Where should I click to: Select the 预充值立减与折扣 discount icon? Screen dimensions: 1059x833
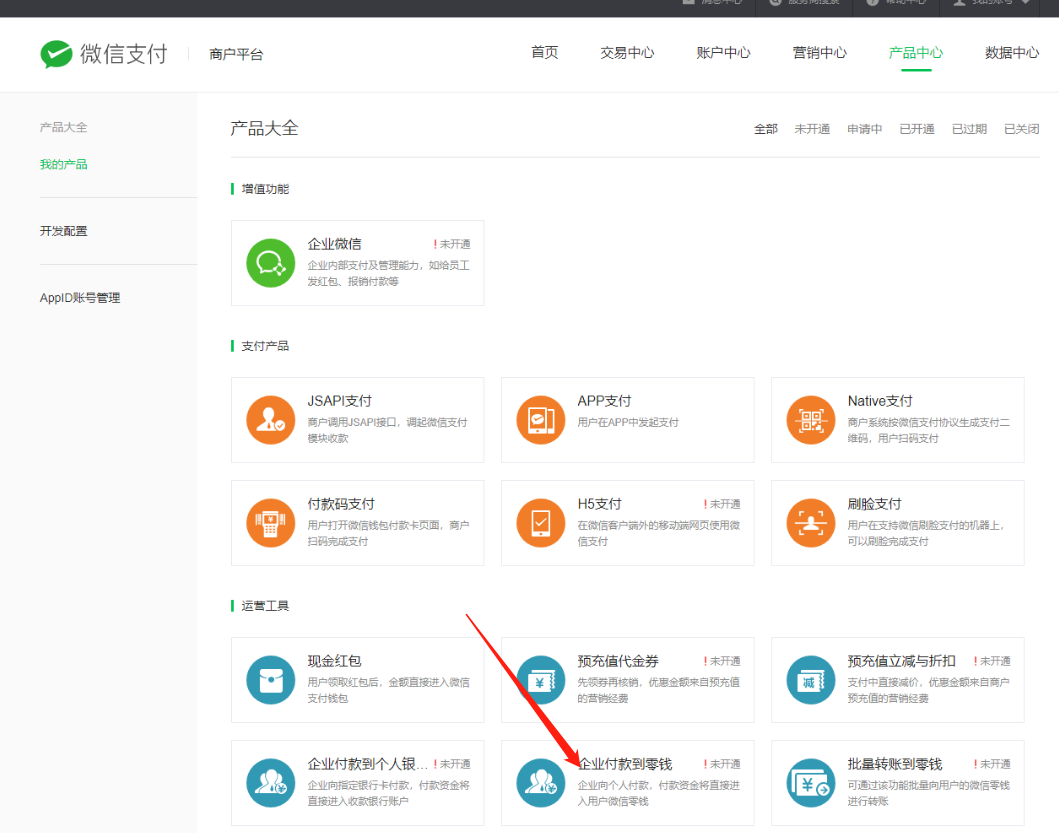pos(810,680)
